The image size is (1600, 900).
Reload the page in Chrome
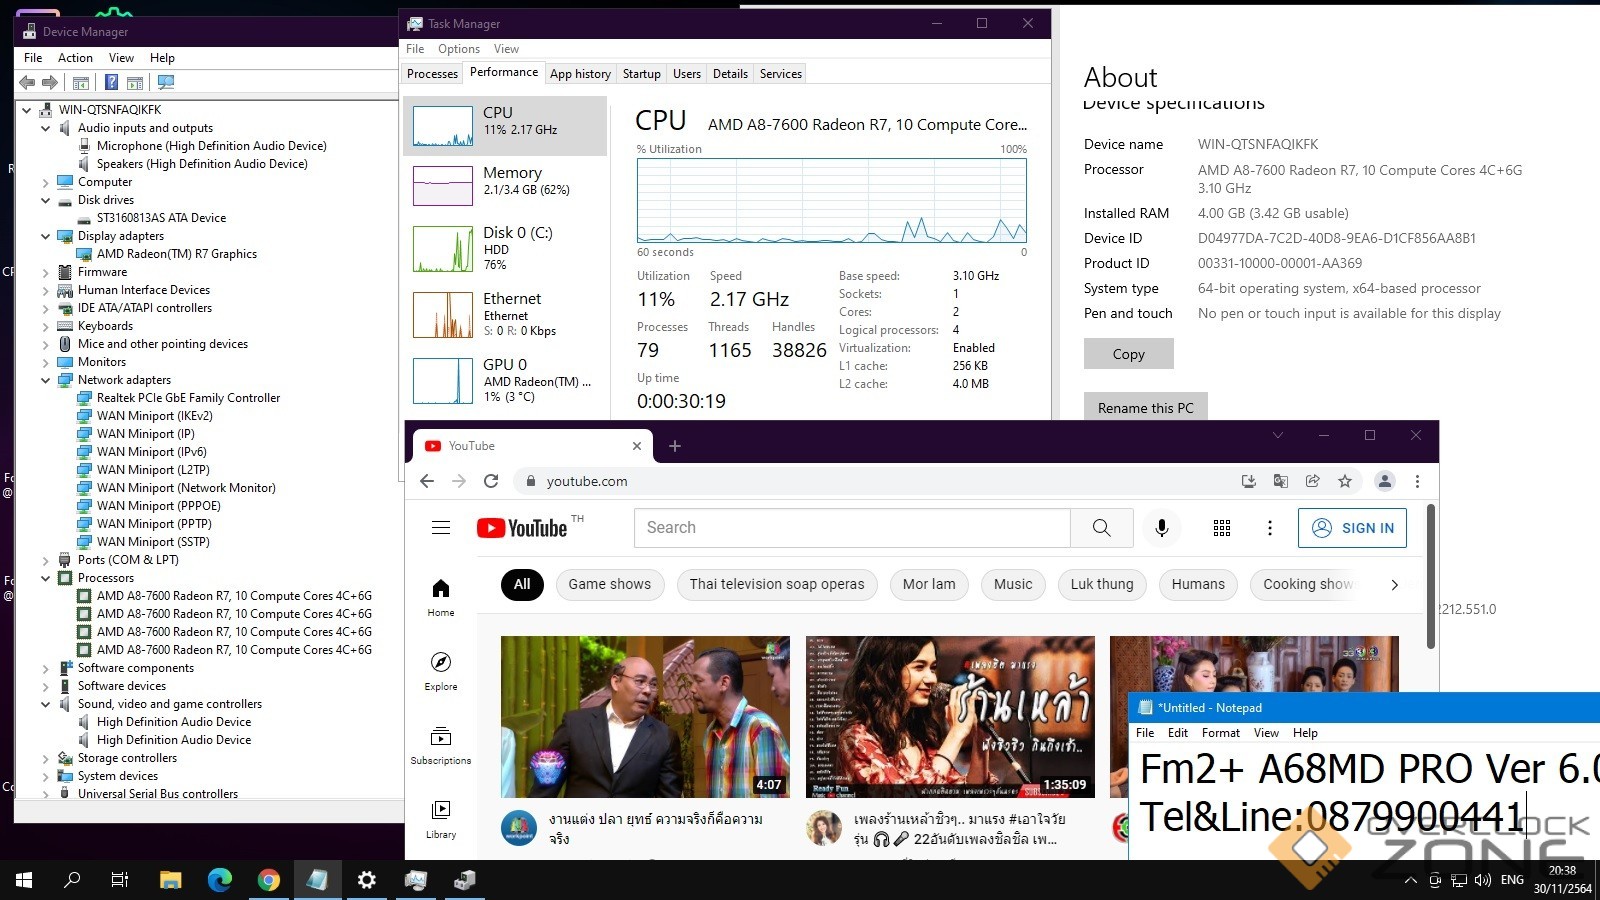491,481
